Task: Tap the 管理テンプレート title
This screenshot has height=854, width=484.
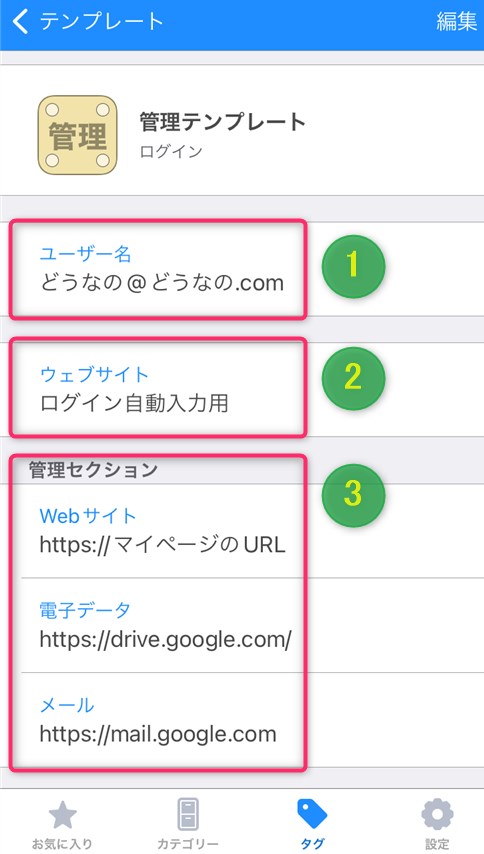Action: point(222,122)
